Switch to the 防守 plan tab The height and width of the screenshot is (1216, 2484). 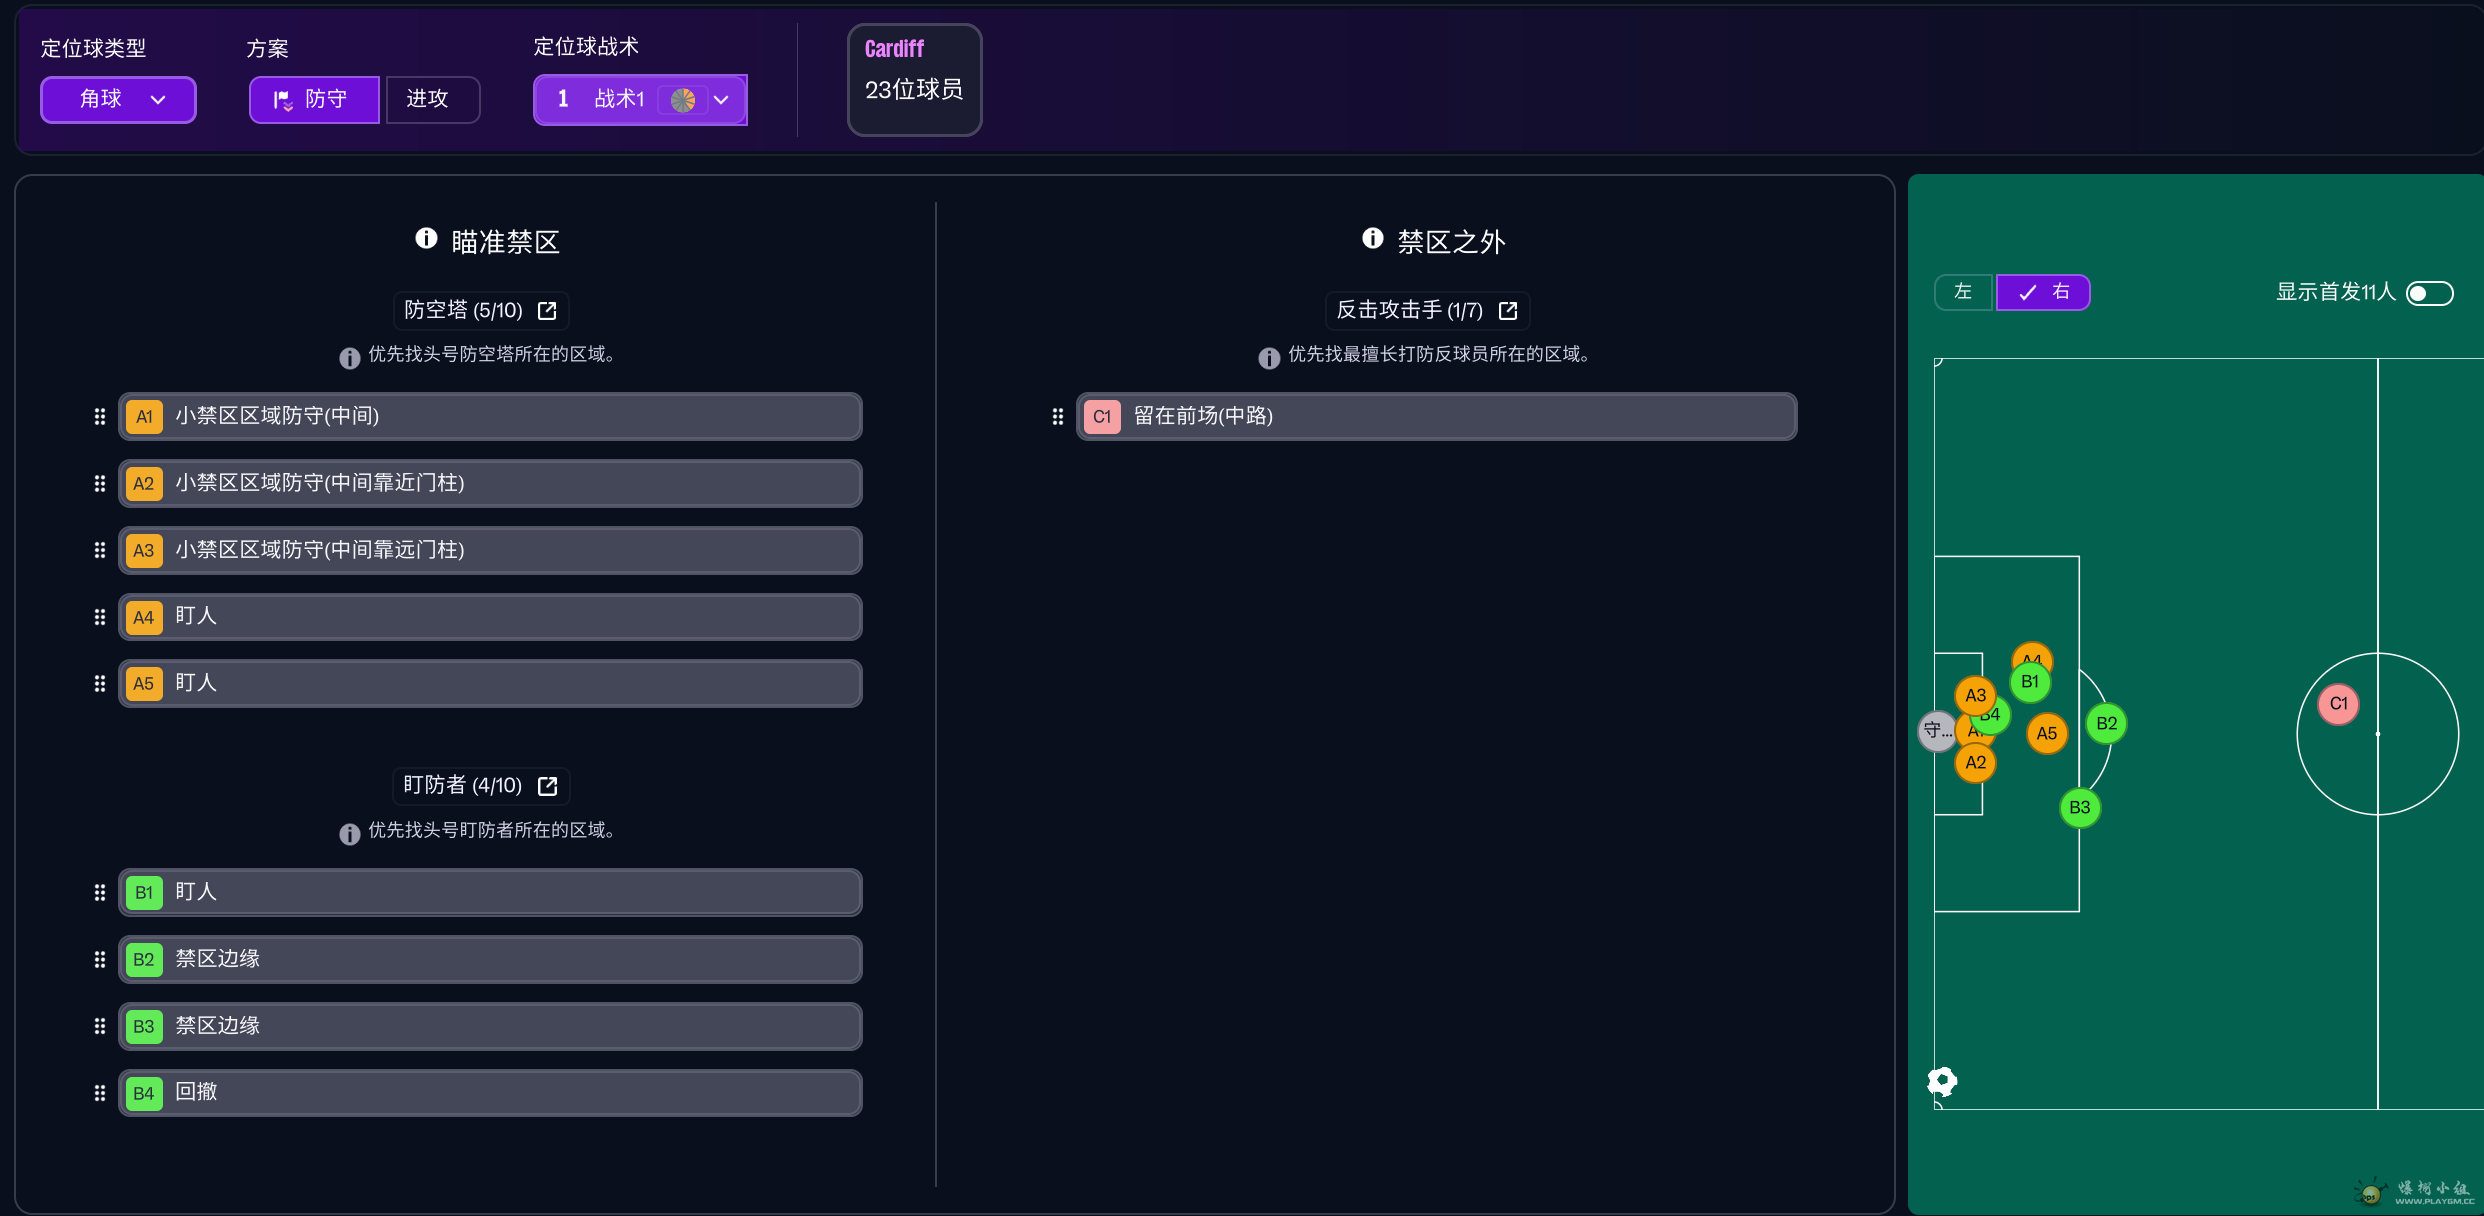click(x=314, y=99)
